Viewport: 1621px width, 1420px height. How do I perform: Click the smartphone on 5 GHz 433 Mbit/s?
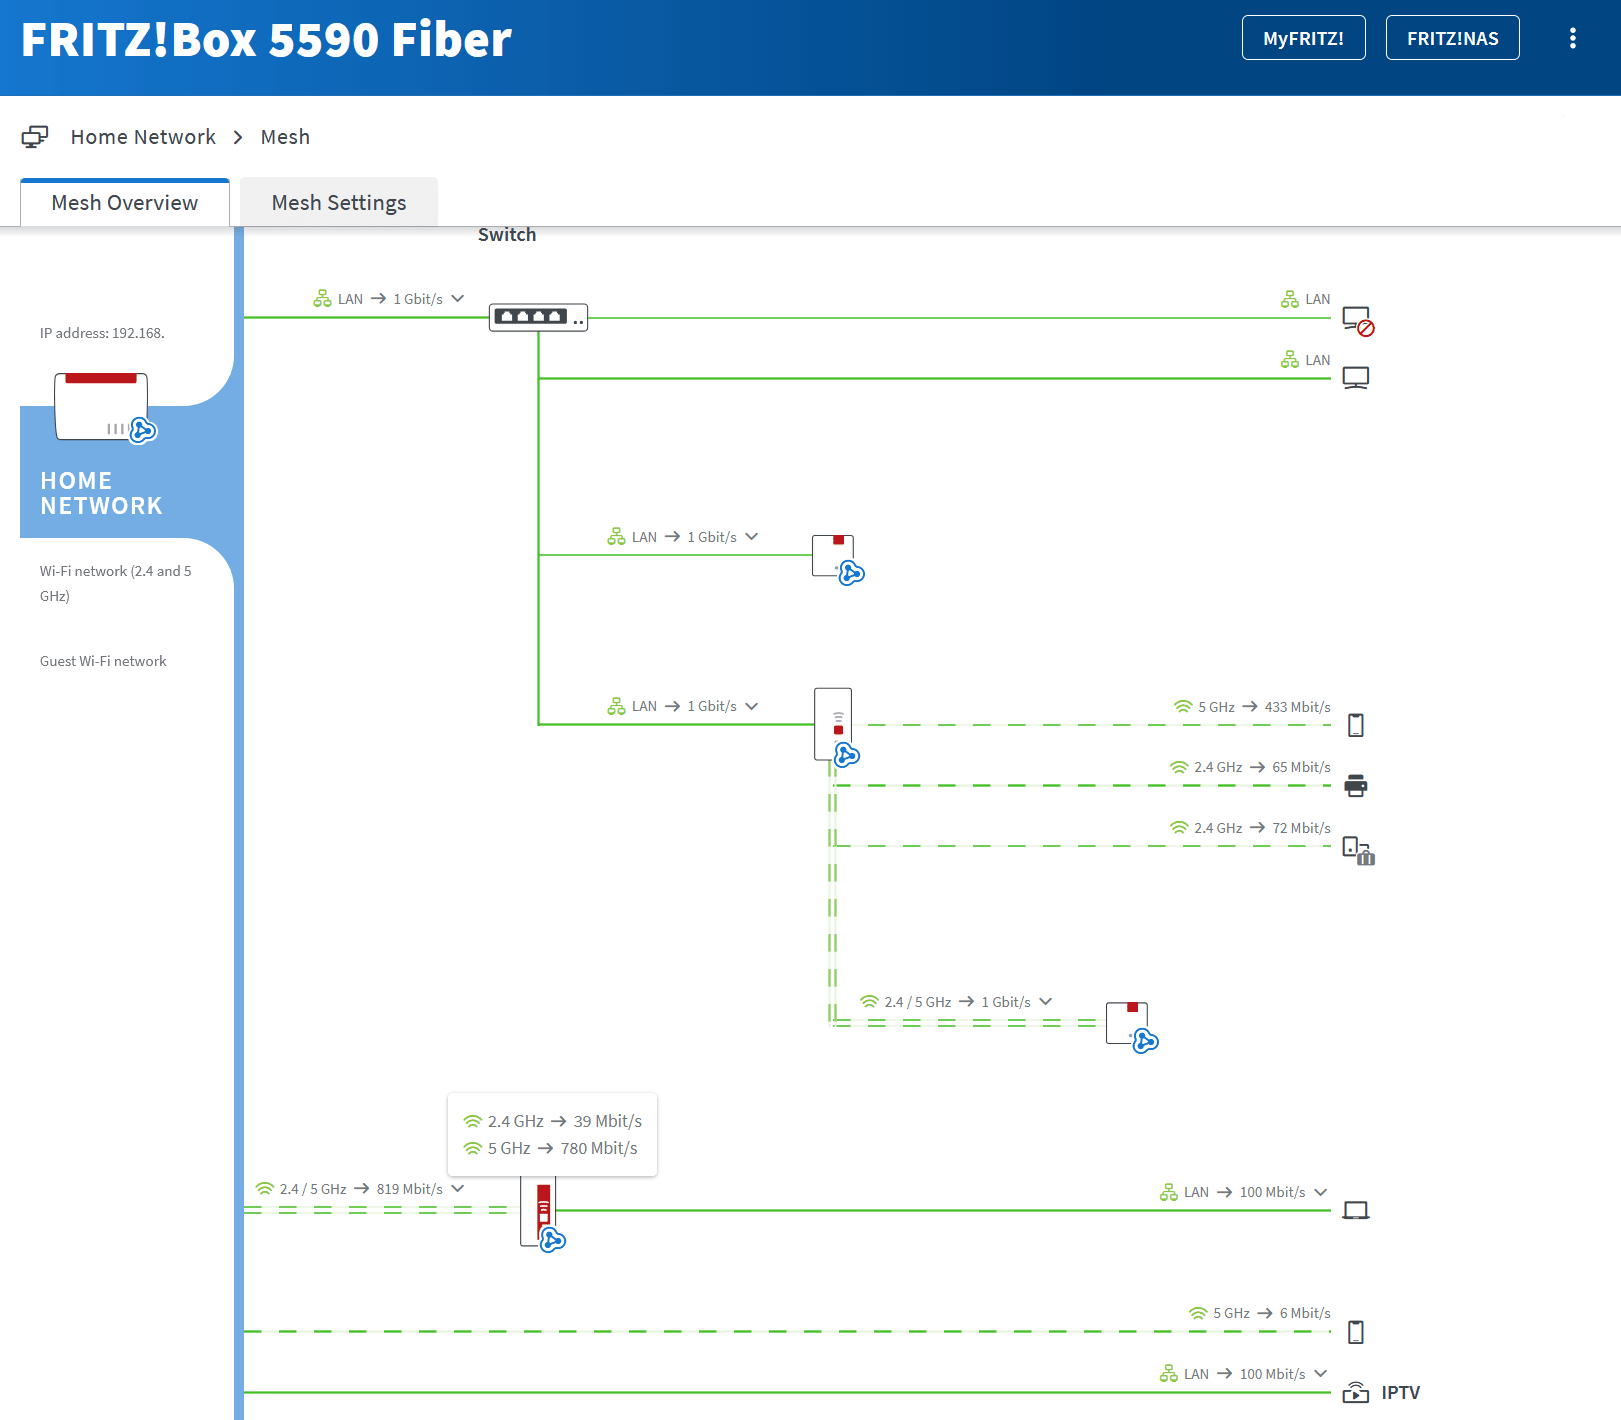coord(1356,725)
